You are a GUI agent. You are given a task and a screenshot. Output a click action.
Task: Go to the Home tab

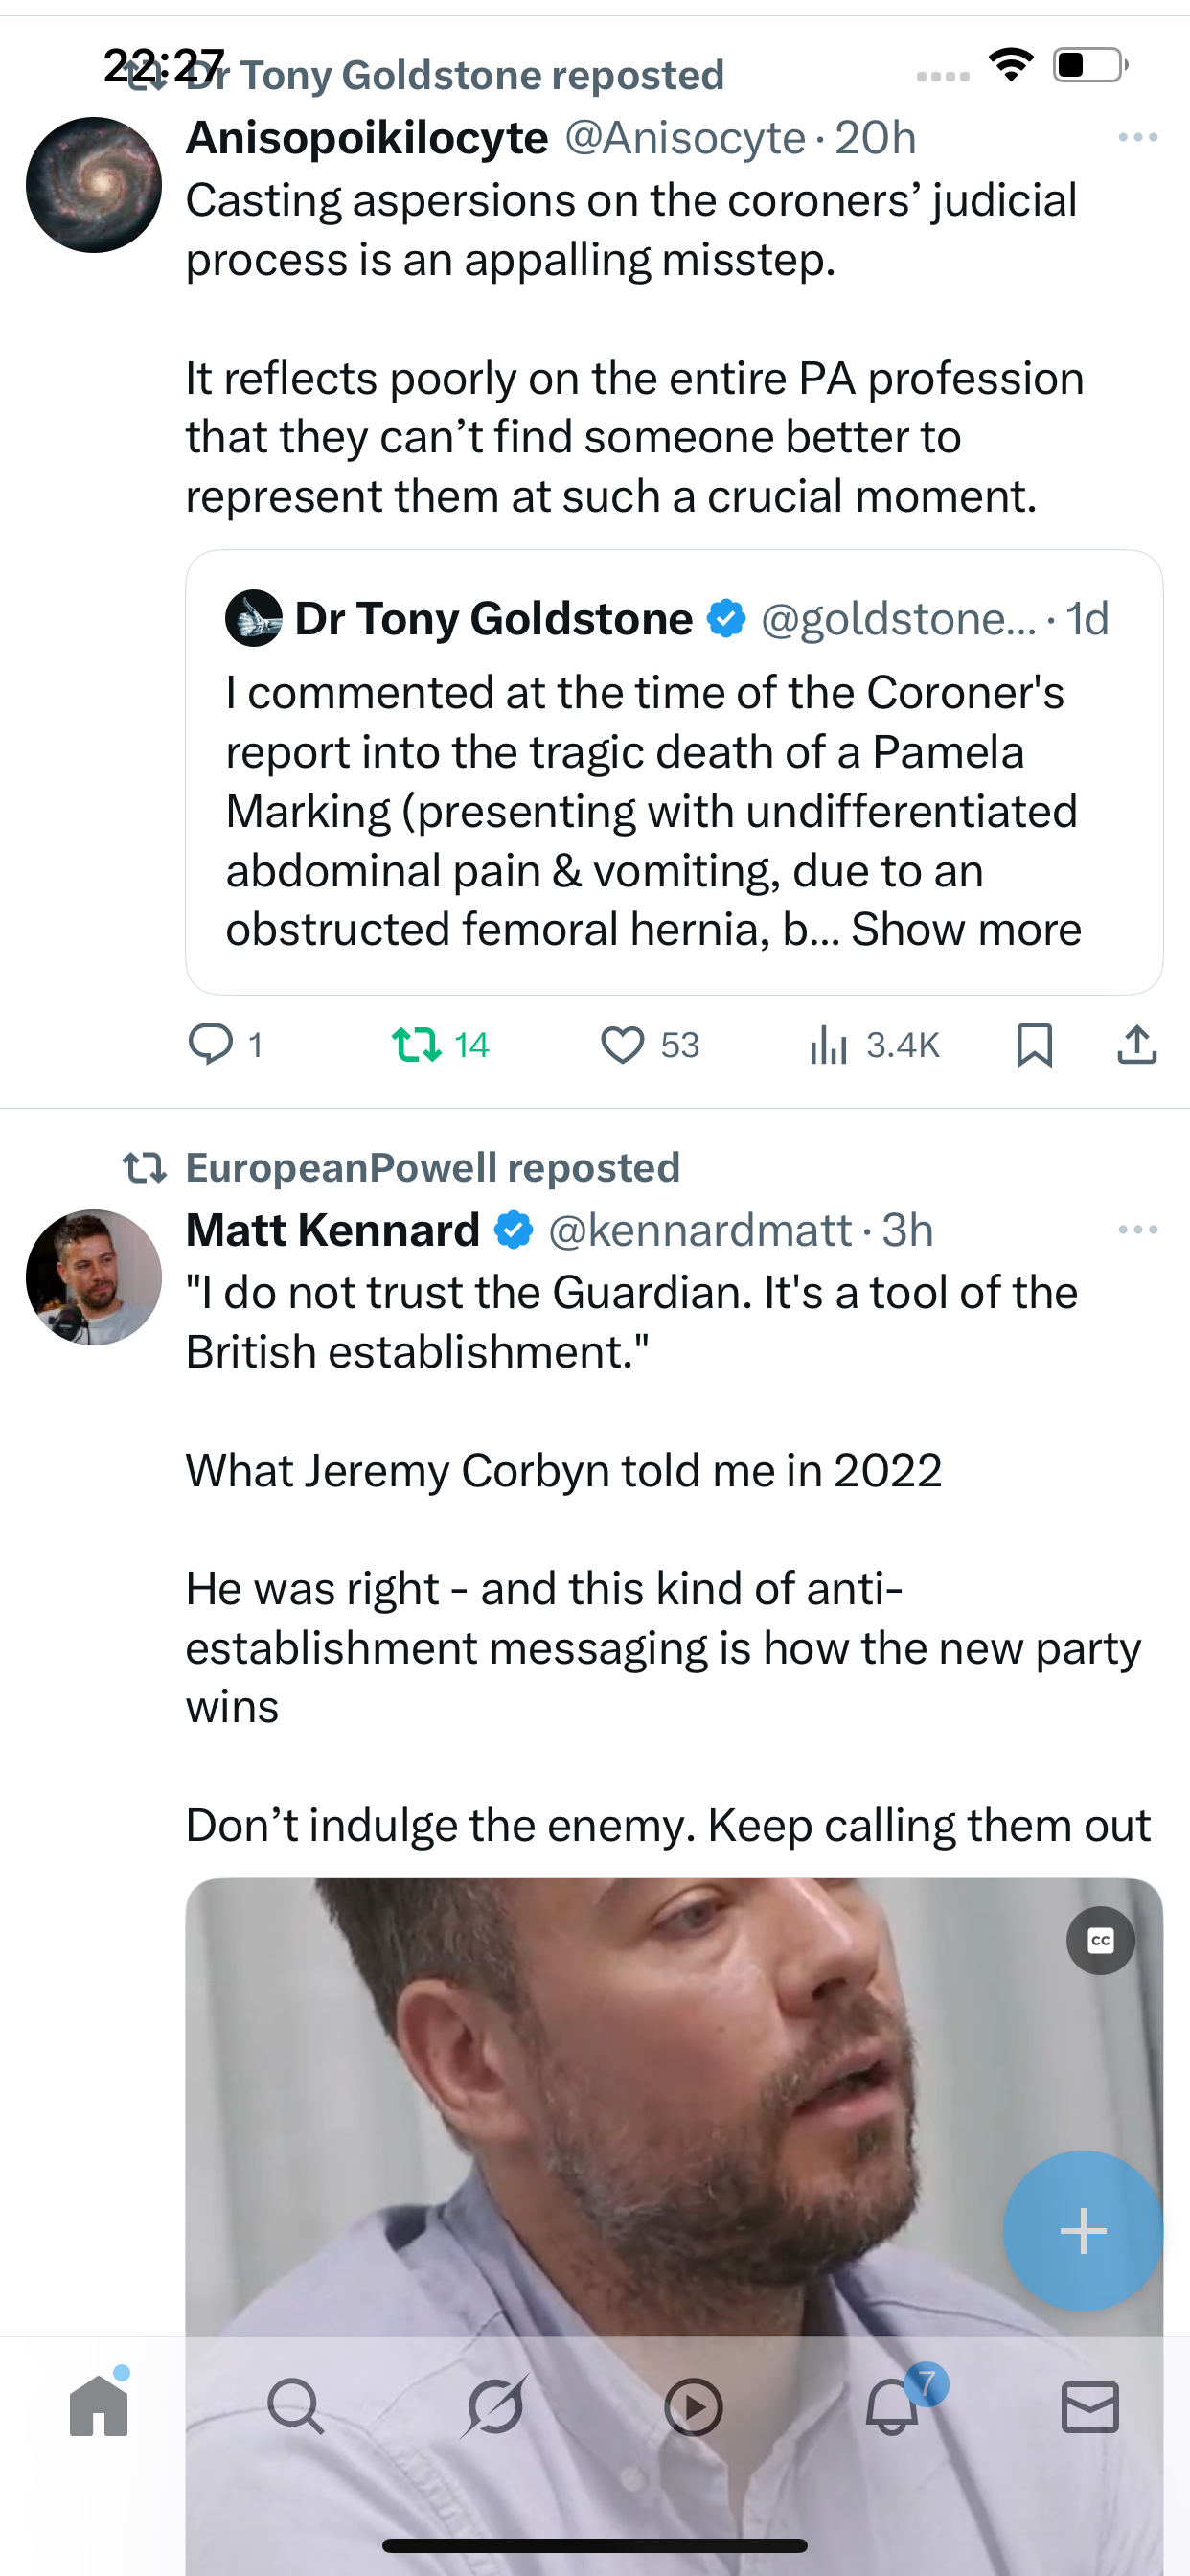[x=99, y=2406]
